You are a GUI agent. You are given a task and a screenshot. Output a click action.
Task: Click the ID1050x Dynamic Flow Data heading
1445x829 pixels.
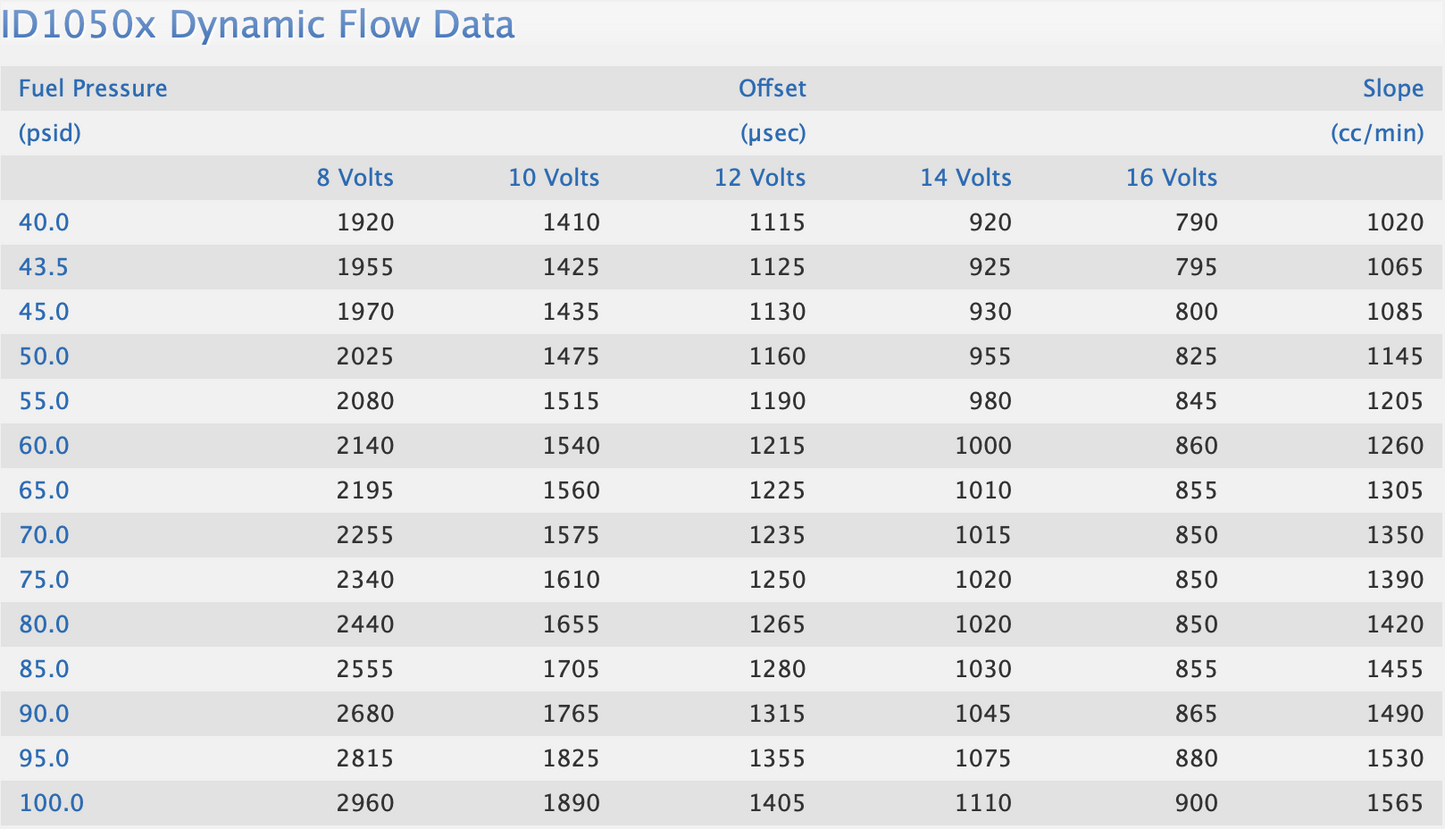pyautogui.click(x=258, y=24)
